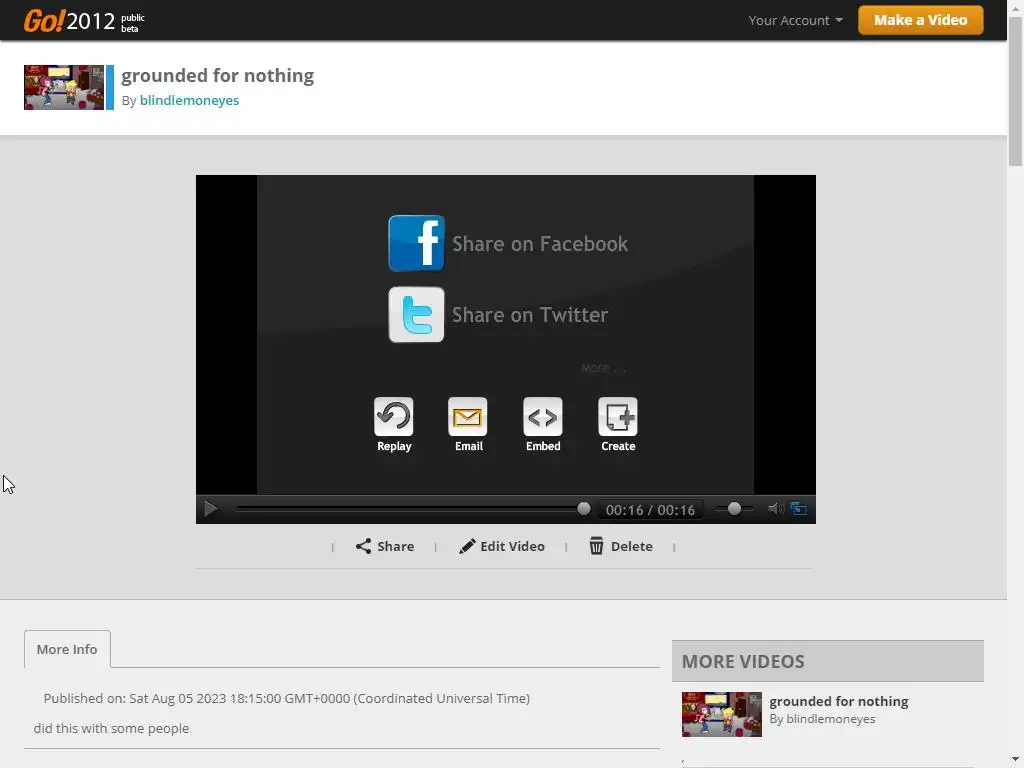Image resolution: width=1024 pixels, height=768 pixels.
Task: Click the volume slider knob
Action: point(734,509)
